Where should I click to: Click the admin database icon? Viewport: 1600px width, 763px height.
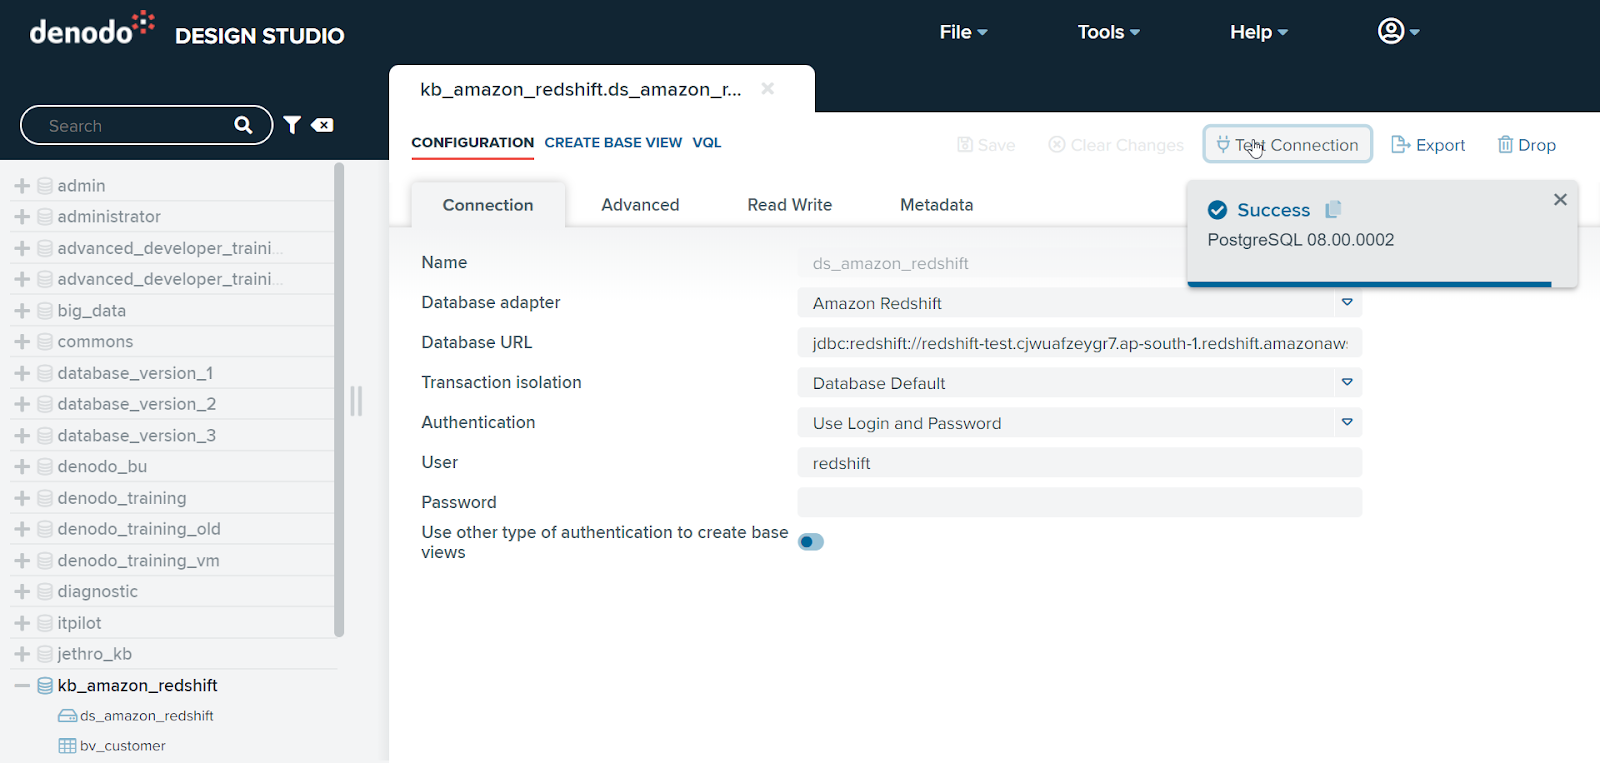pos(45,186)
